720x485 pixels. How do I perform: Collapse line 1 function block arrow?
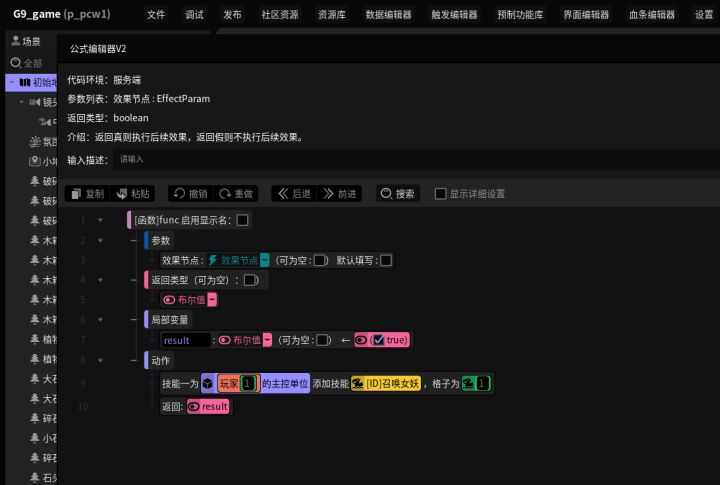tap(100, 220)
